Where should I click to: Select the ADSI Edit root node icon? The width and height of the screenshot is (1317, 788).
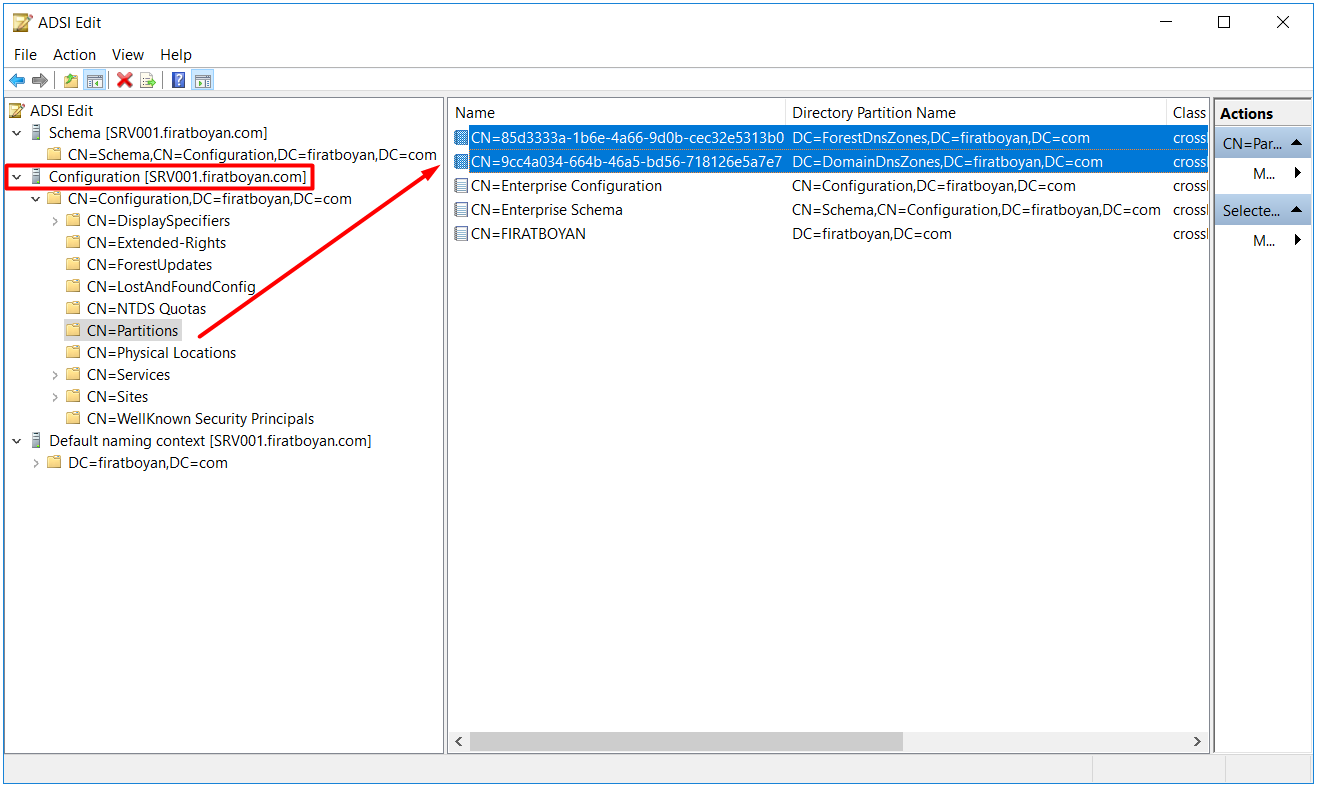point(17,111)
